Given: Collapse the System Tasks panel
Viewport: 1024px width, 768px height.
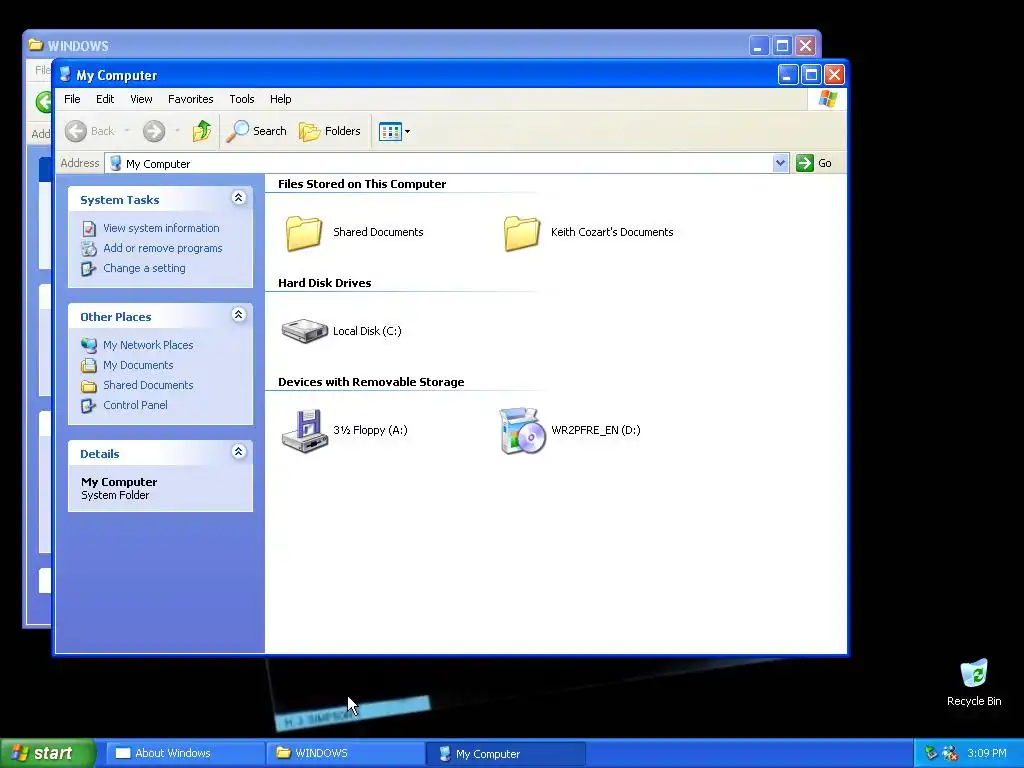Looking at the screenshot, I should 238,198.
